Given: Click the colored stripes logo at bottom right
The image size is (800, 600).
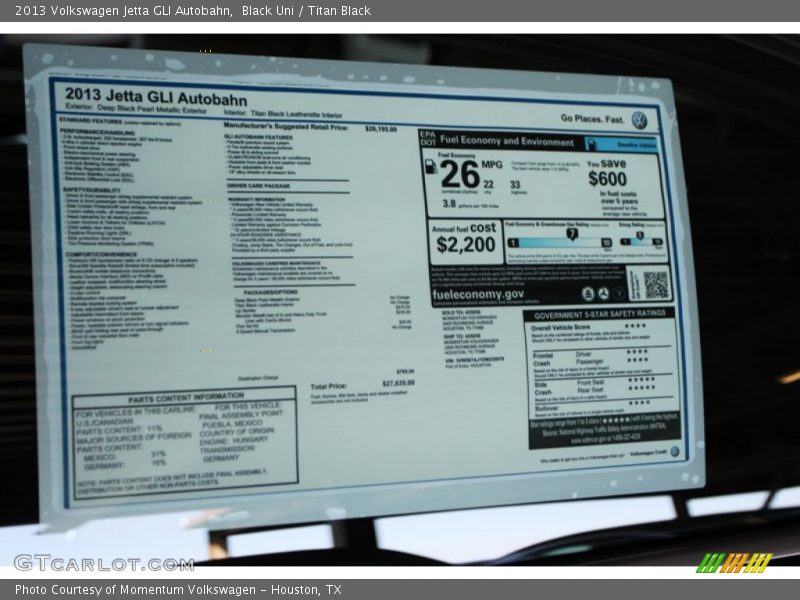Looking at the screenshot, I should [734, 563].
